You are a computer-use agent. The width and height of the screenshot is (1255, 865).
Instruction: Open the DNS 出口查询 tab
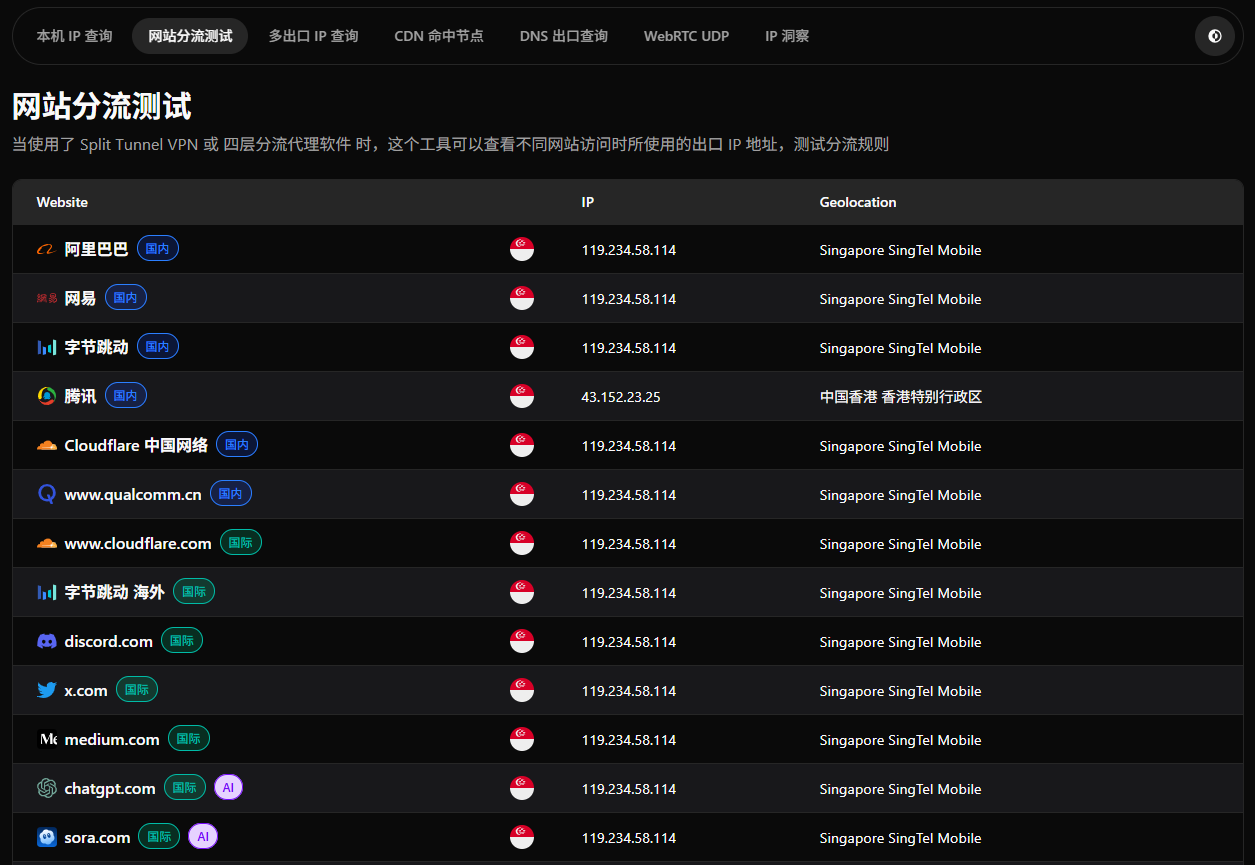[x=563, y=36]
